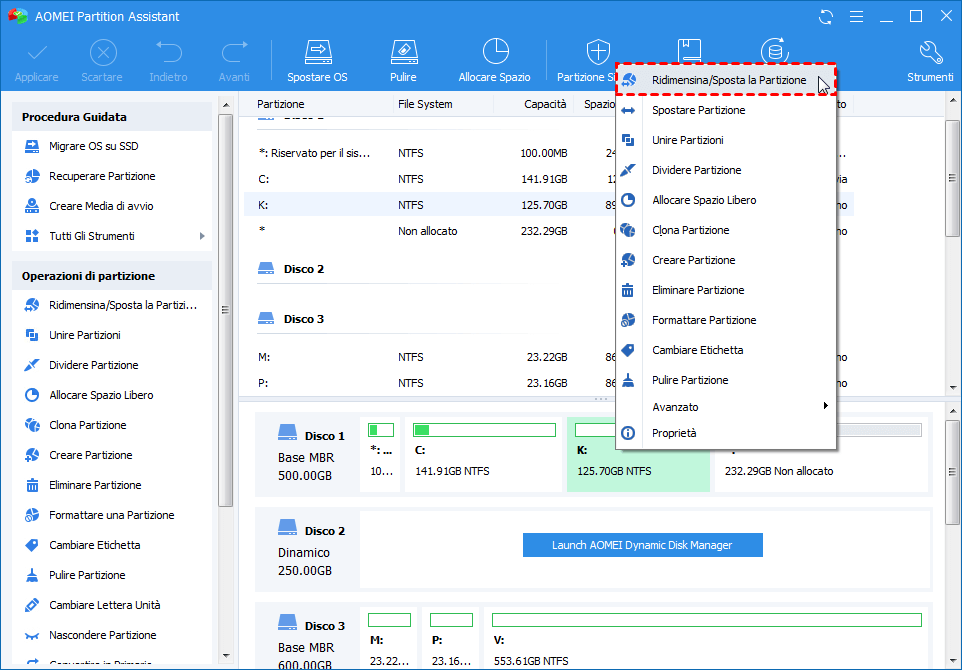
Task: Click the Avanti redo icon
Action: (x=234, y=53)
